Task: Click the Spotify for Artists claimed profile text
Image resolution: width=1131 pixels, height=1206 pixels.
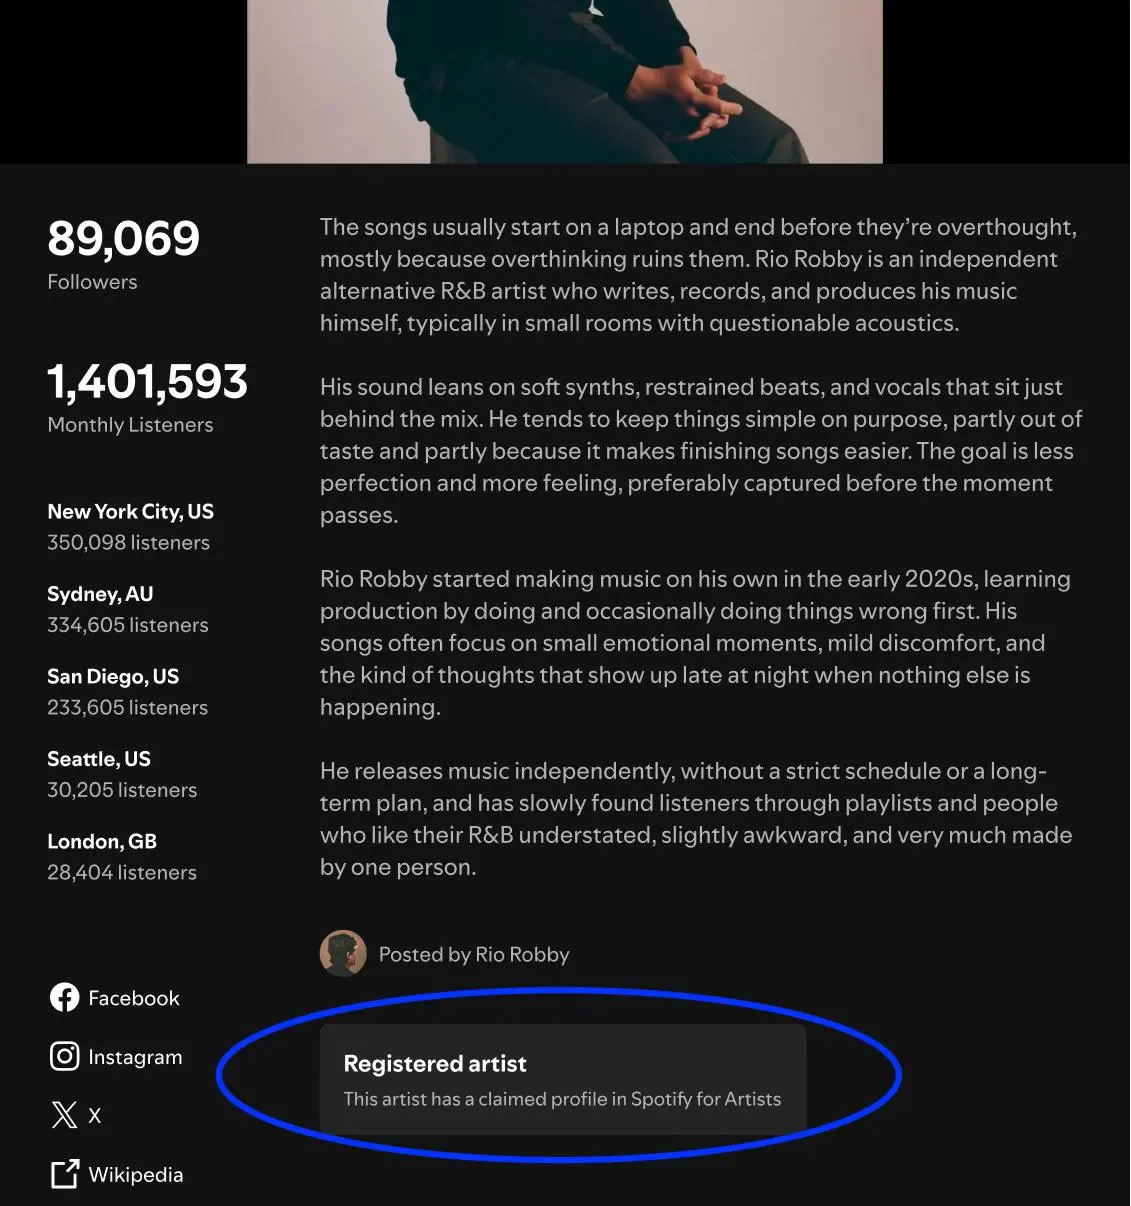Action: 562,1099
